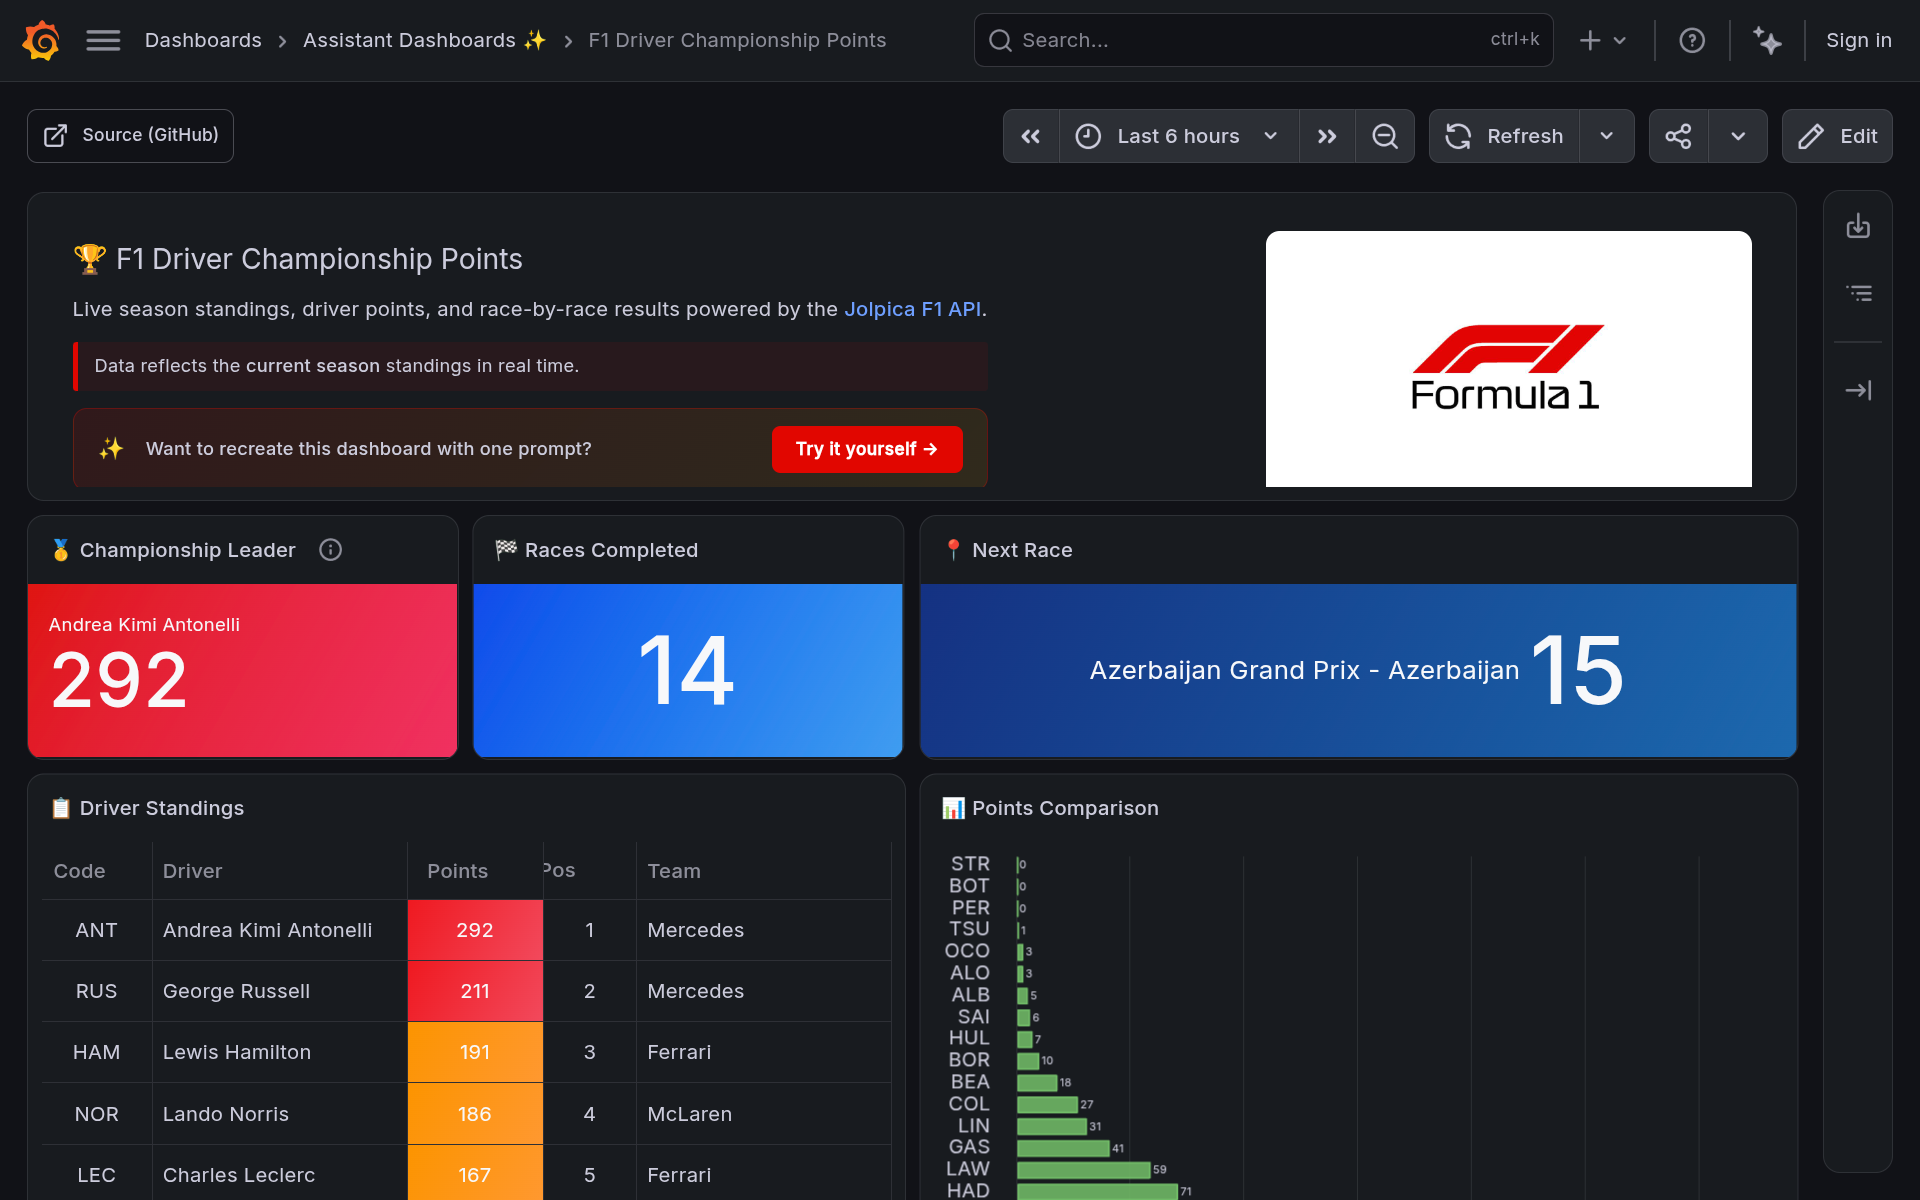Sort table by Points column header
This screenshot has height=1200, width=1920.
(x=457, y=871)
